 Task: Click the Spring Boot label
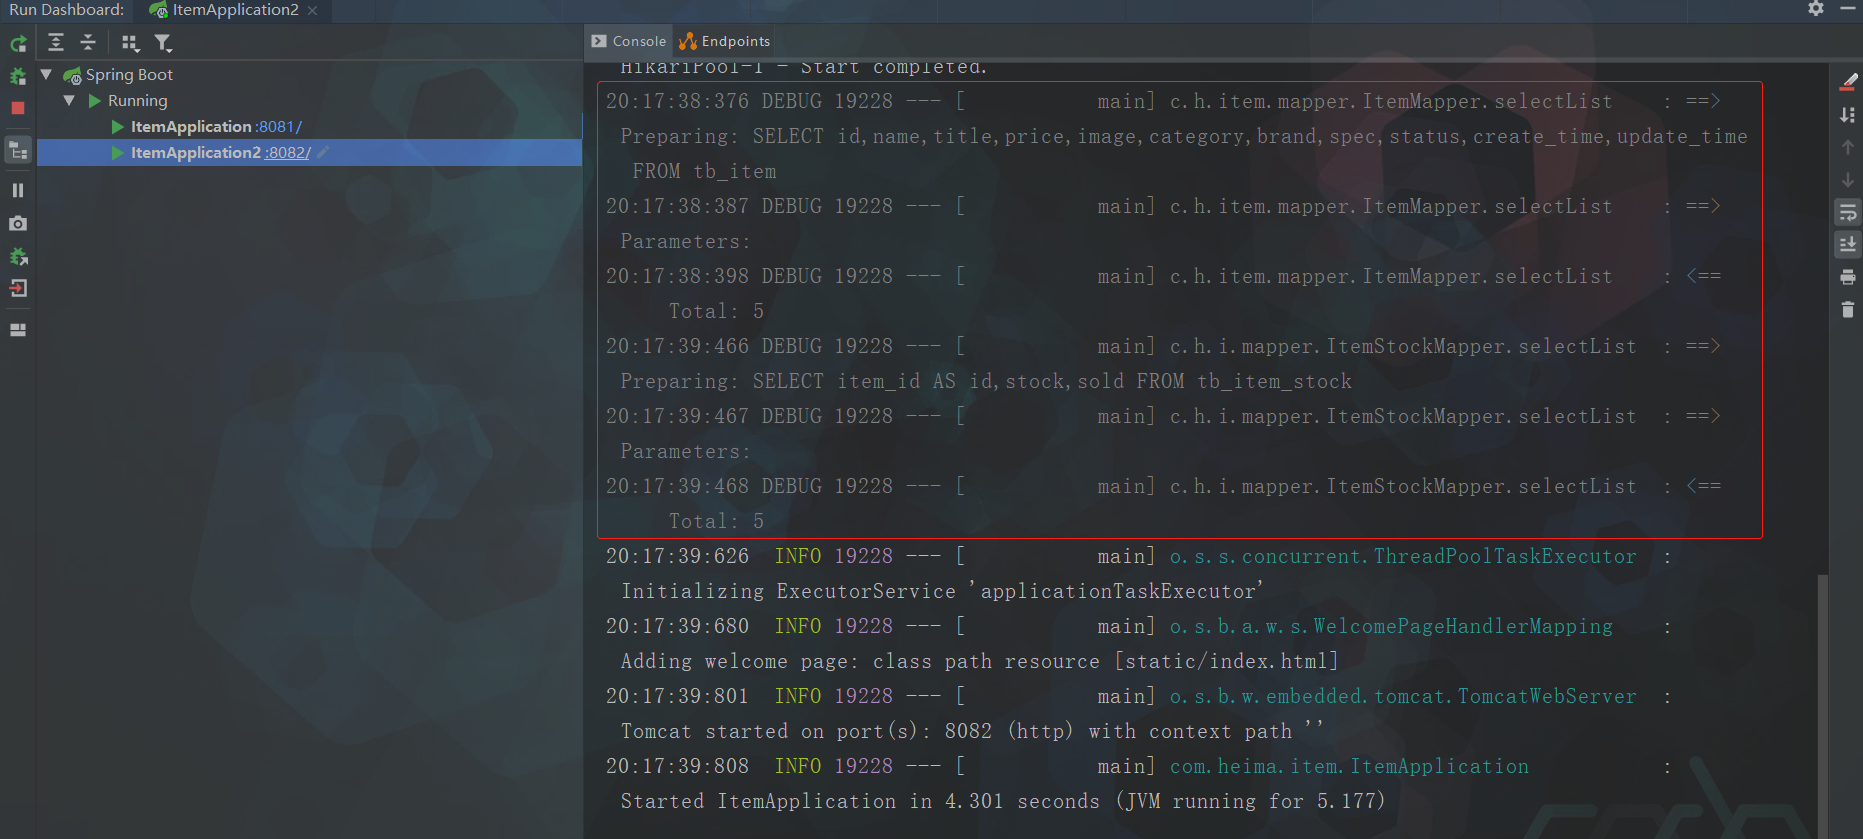click(x=129, y=74)
